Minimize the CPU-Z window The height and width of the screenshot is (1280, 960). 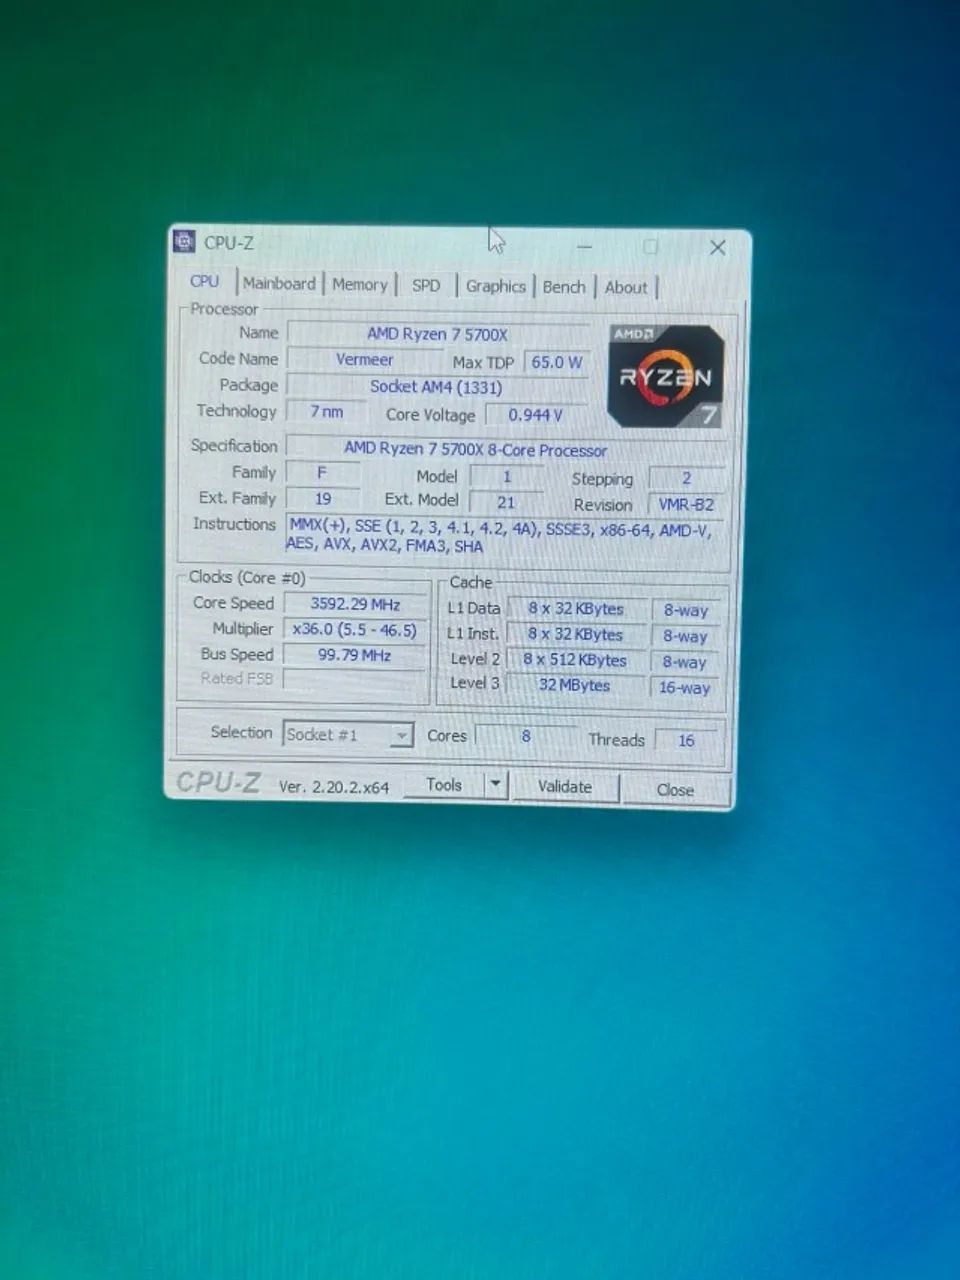[x=585, y=246]
